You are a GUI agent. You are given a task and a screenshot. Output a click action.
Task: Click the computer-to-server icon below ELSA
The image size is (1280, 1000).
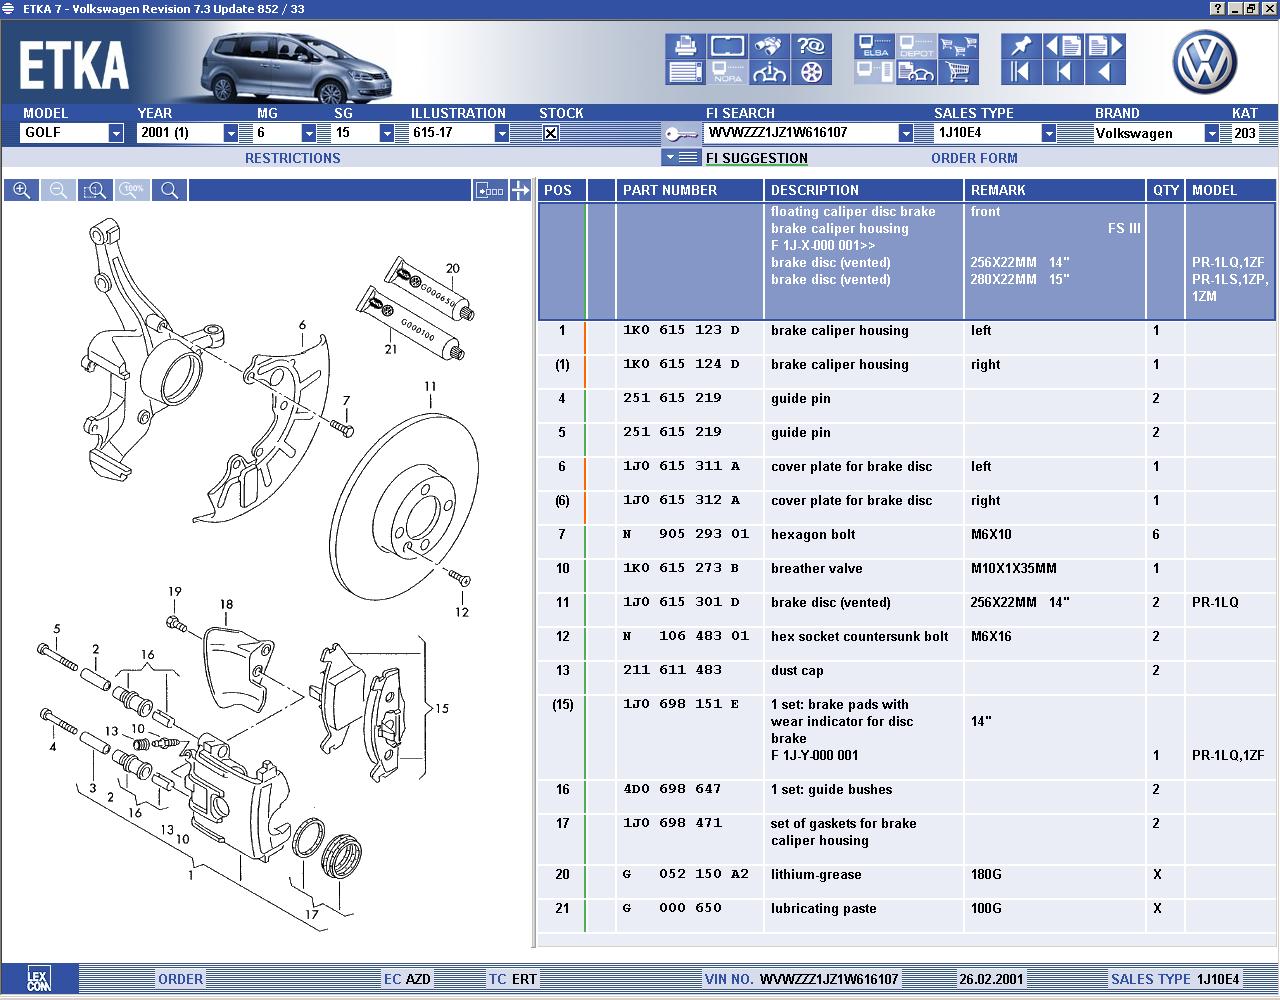(x=874, y=72)
